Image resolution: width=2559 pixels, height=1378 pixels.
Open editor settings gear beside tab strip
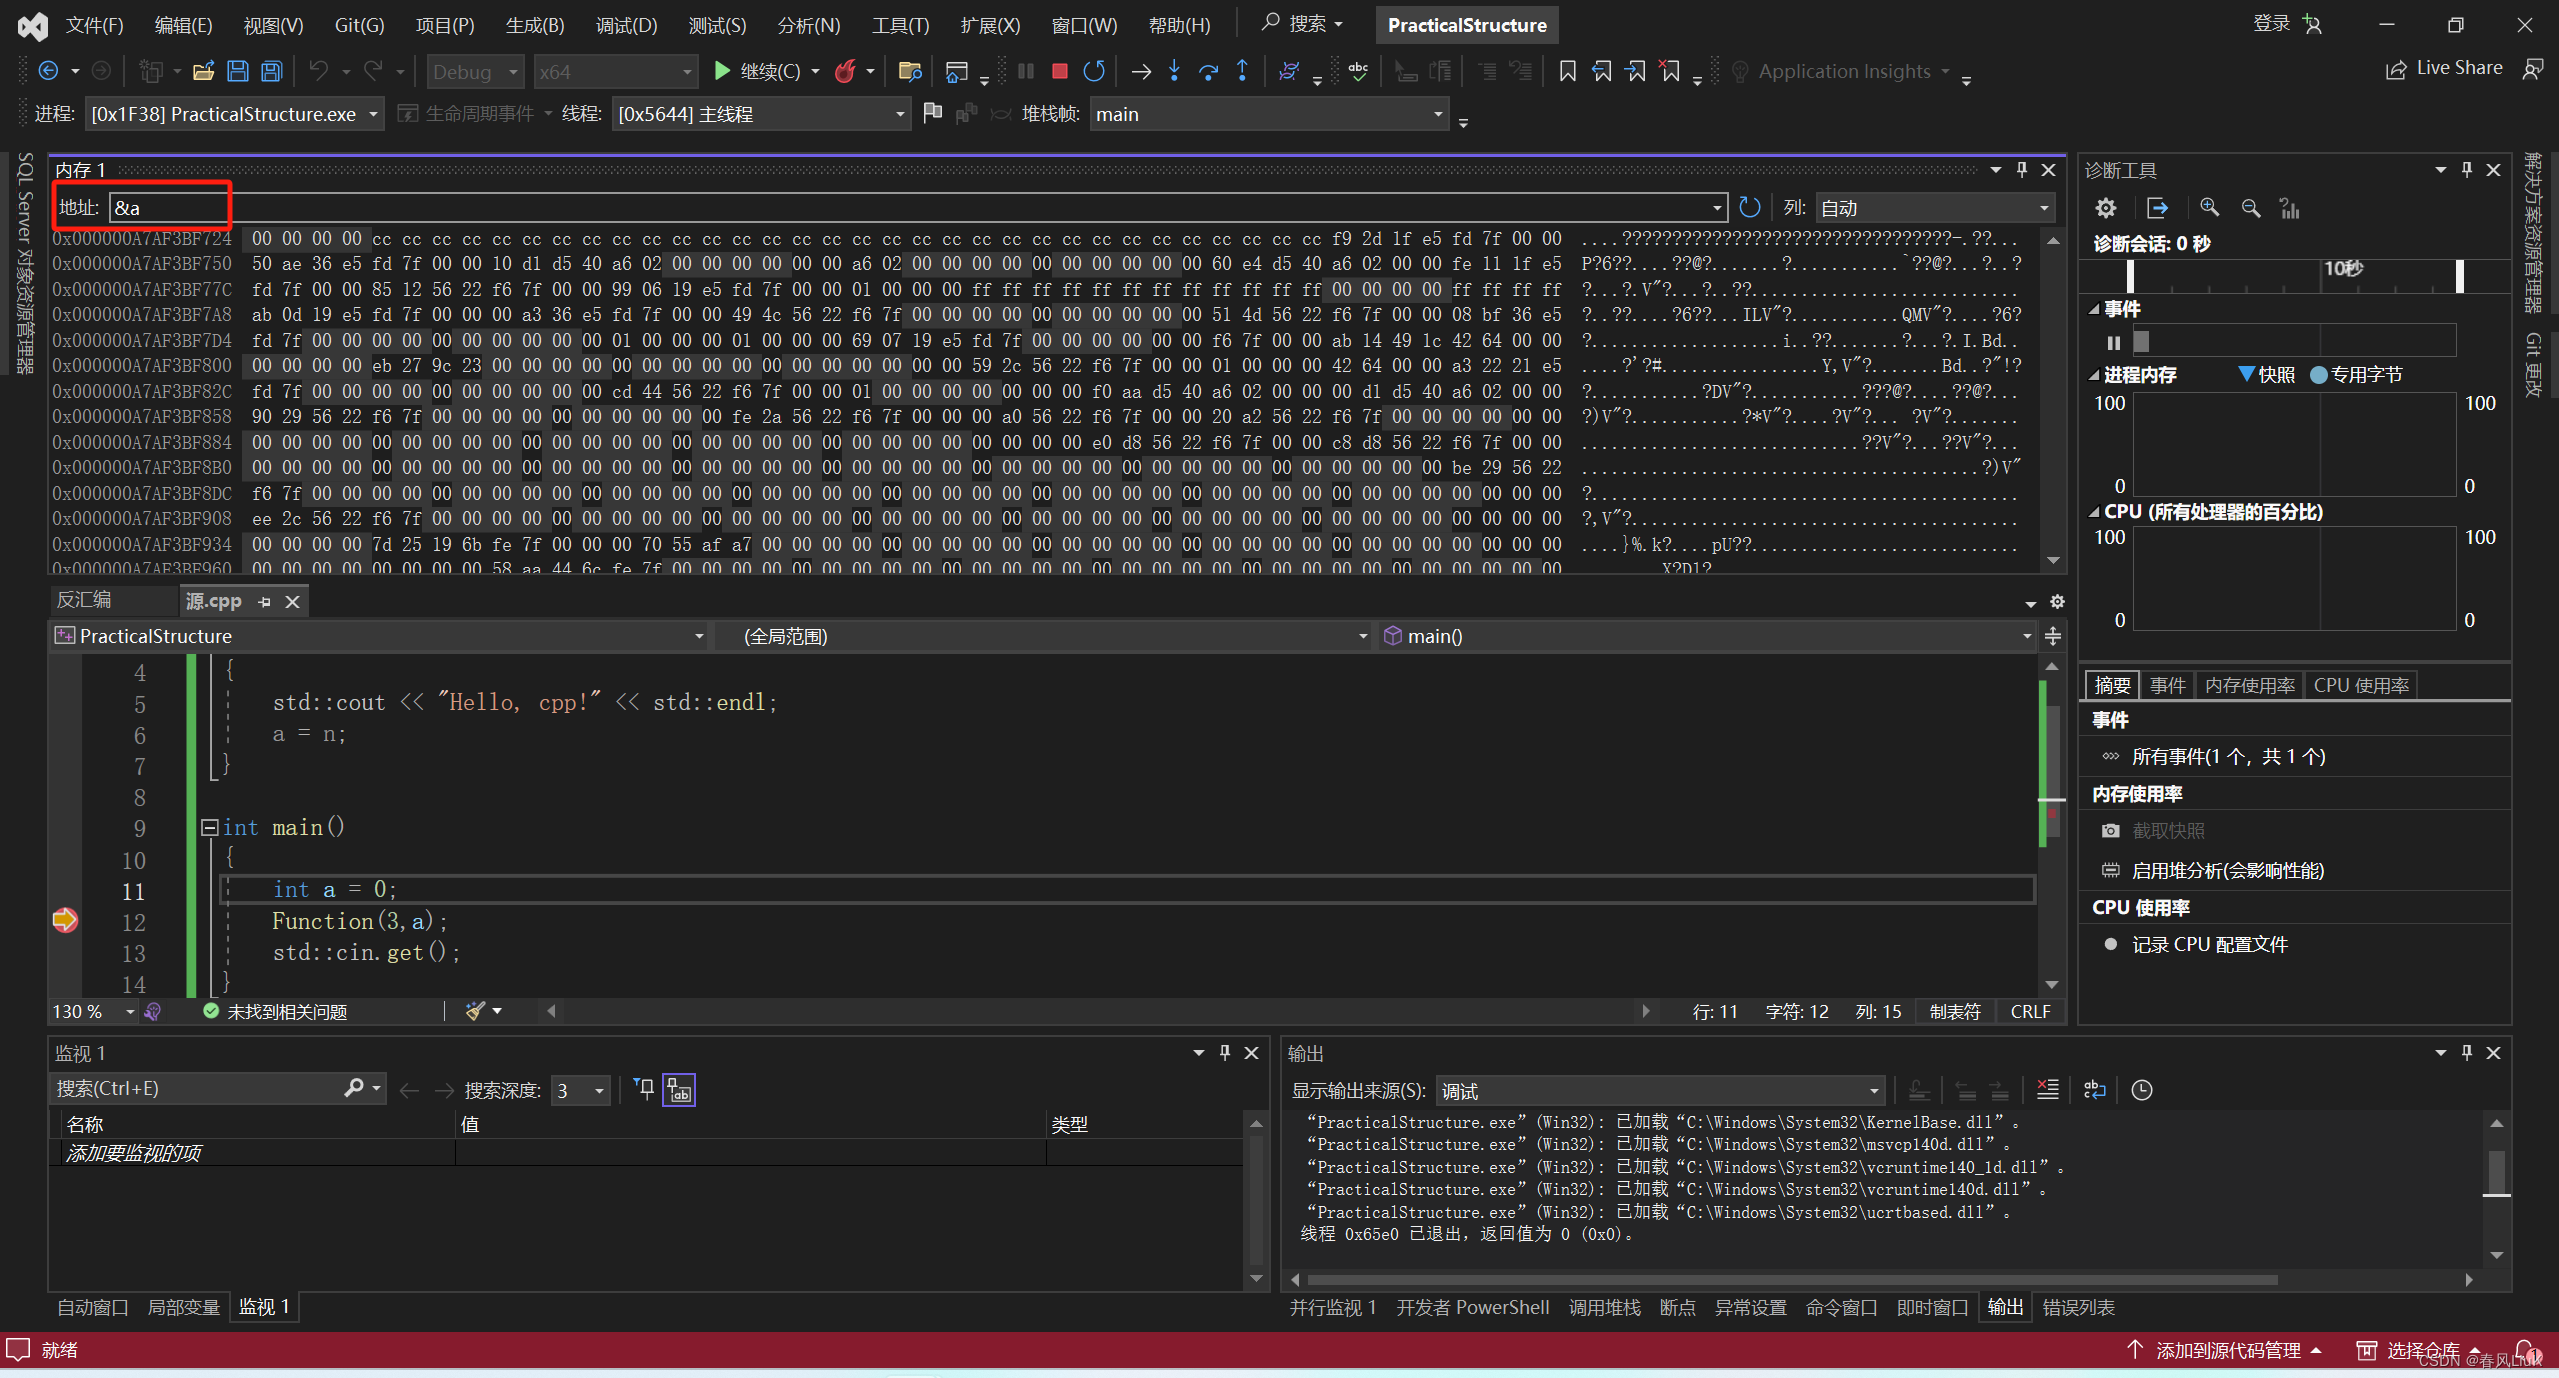(x=2057, y=602)
